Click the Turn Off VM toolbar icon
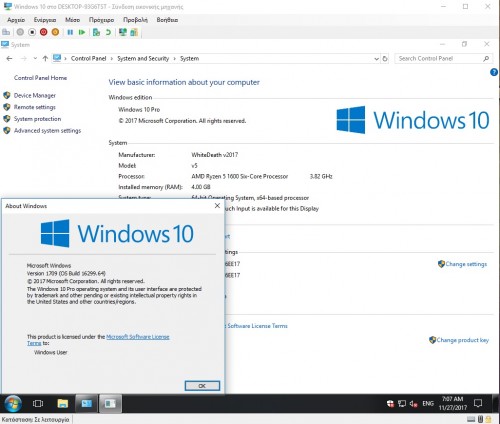Image resolution: width=500 pixels, height=424 pixels. [32, 32]
